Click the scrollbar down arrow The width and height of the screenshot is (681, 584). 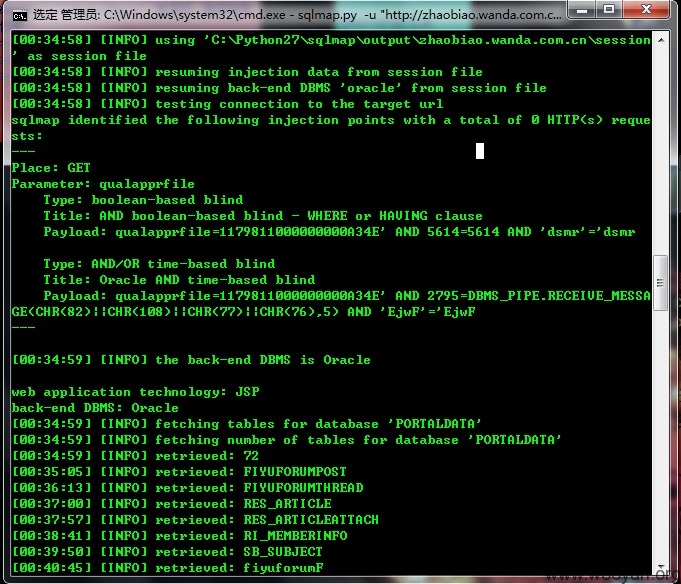(x=661, y=567)
